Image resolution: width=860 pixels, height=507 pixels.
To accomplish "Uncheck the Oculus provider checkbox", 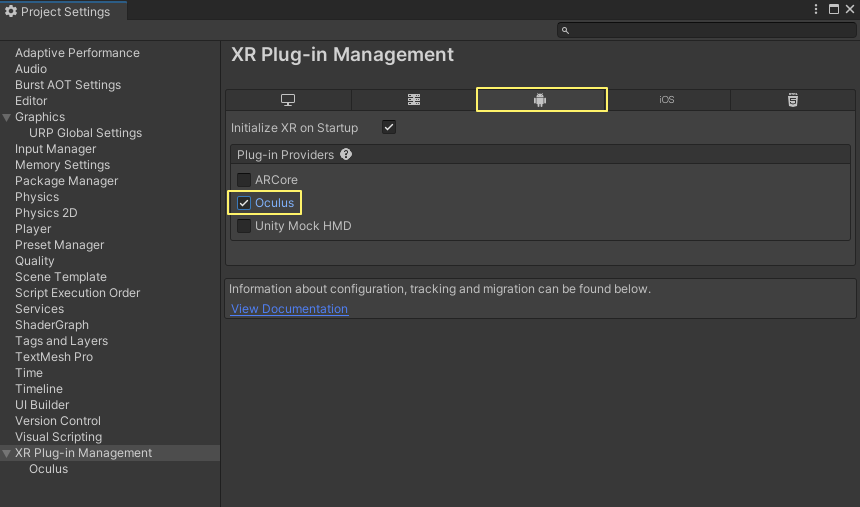I will click(244, 203).
